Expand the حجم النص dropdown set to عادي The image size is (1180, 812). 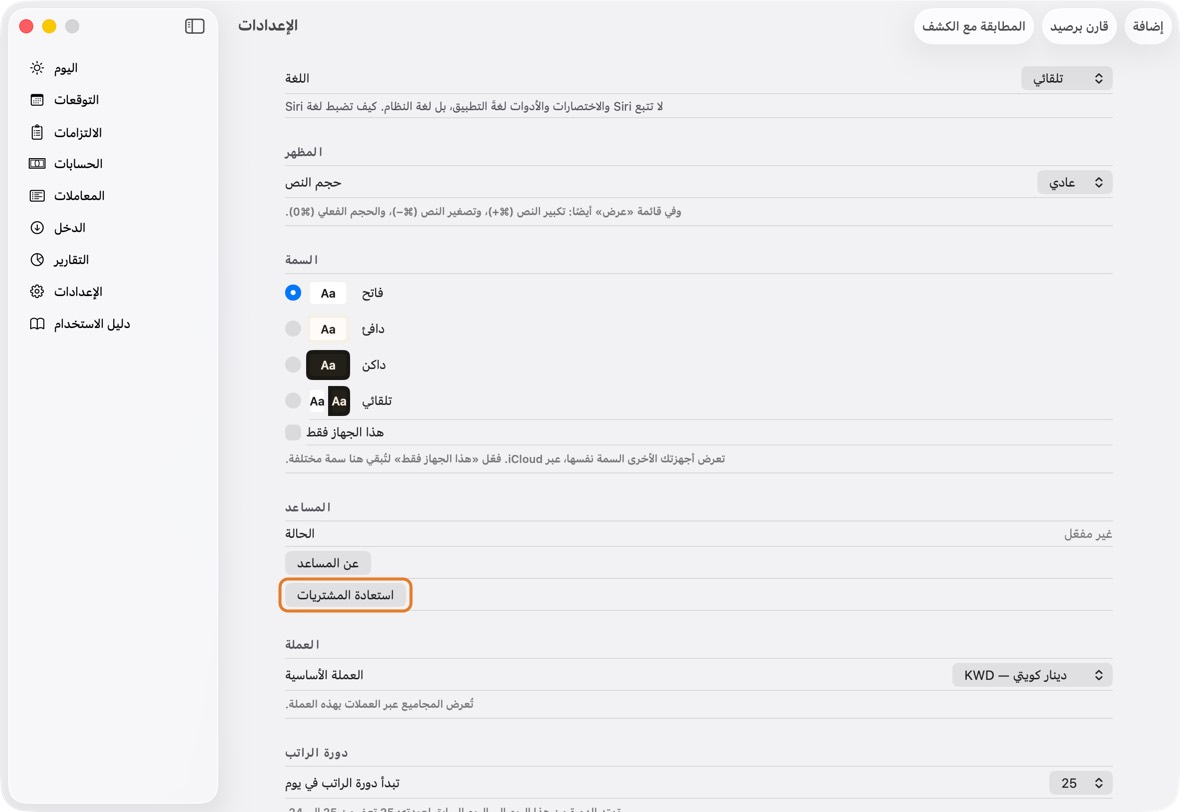coord(1075,183)
